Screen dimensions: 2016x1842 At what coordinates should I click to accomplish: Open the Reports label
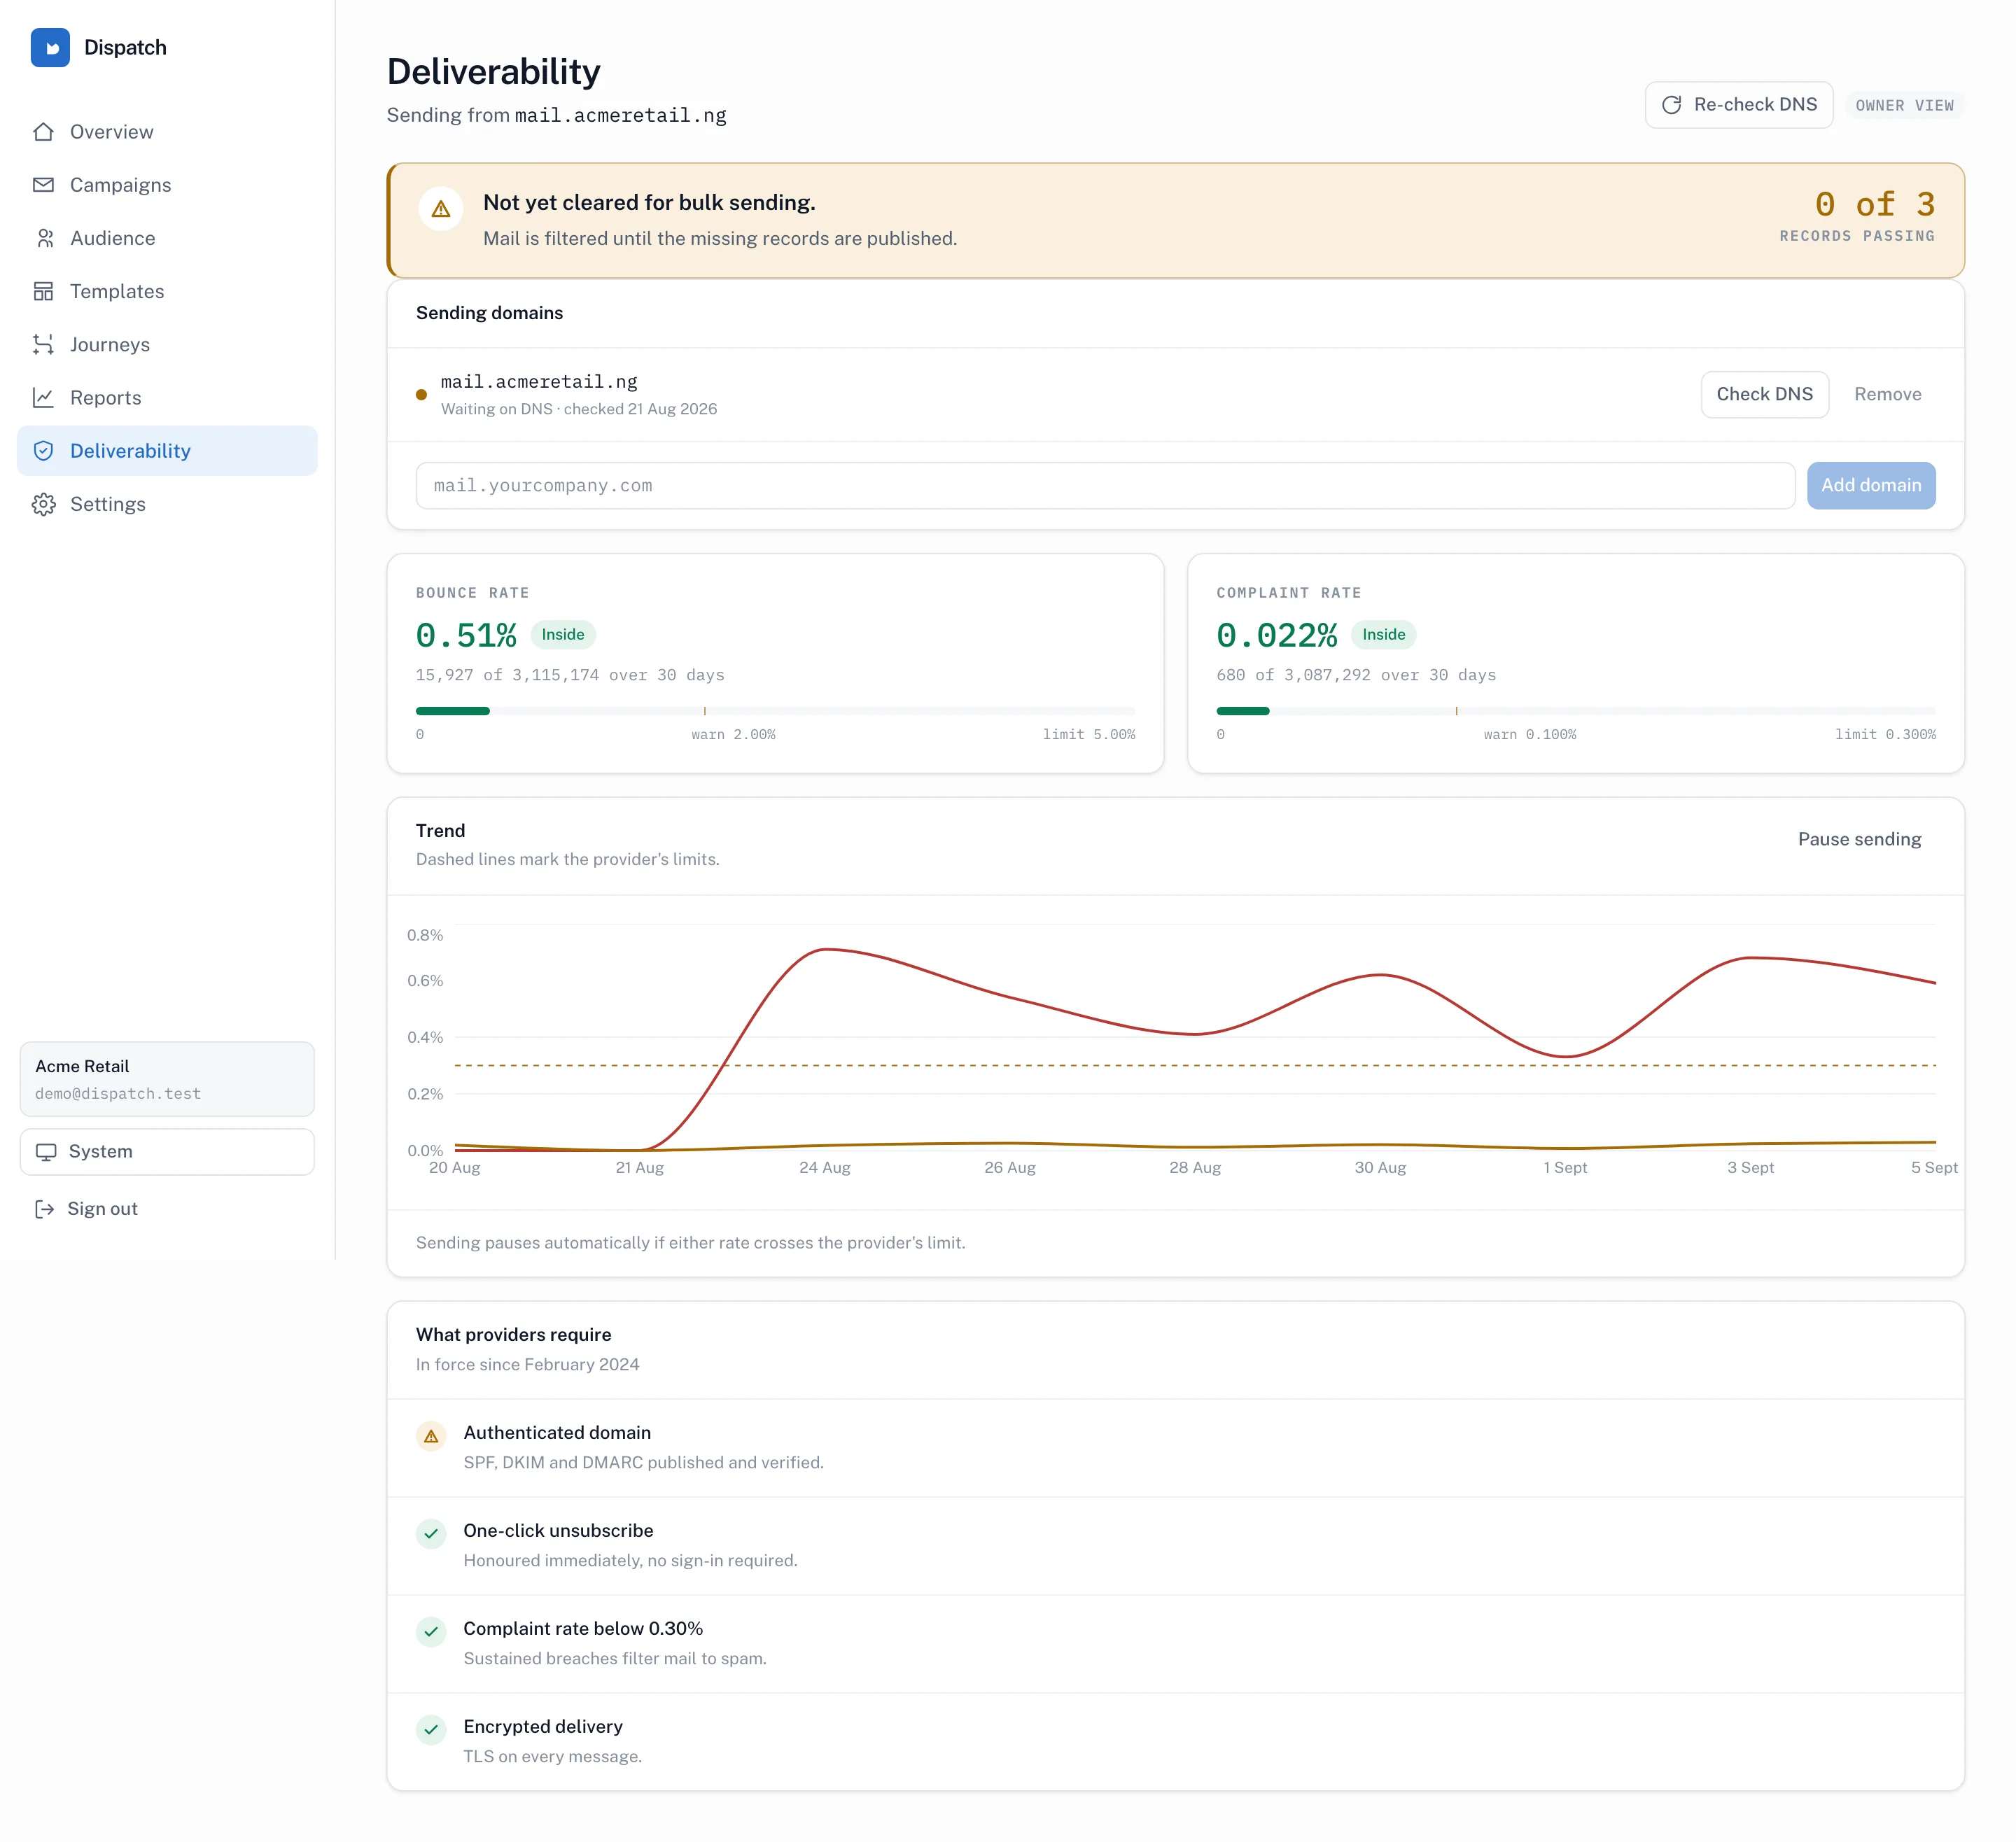coord(106,397)
